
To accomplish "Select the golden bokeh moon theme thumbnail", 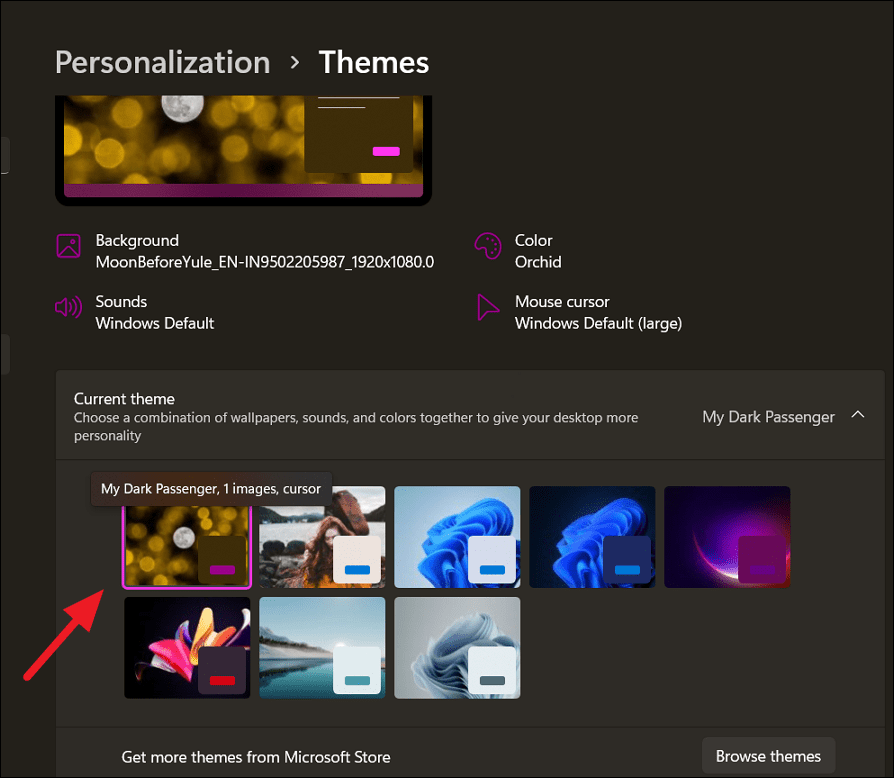I will pos(187,546).
